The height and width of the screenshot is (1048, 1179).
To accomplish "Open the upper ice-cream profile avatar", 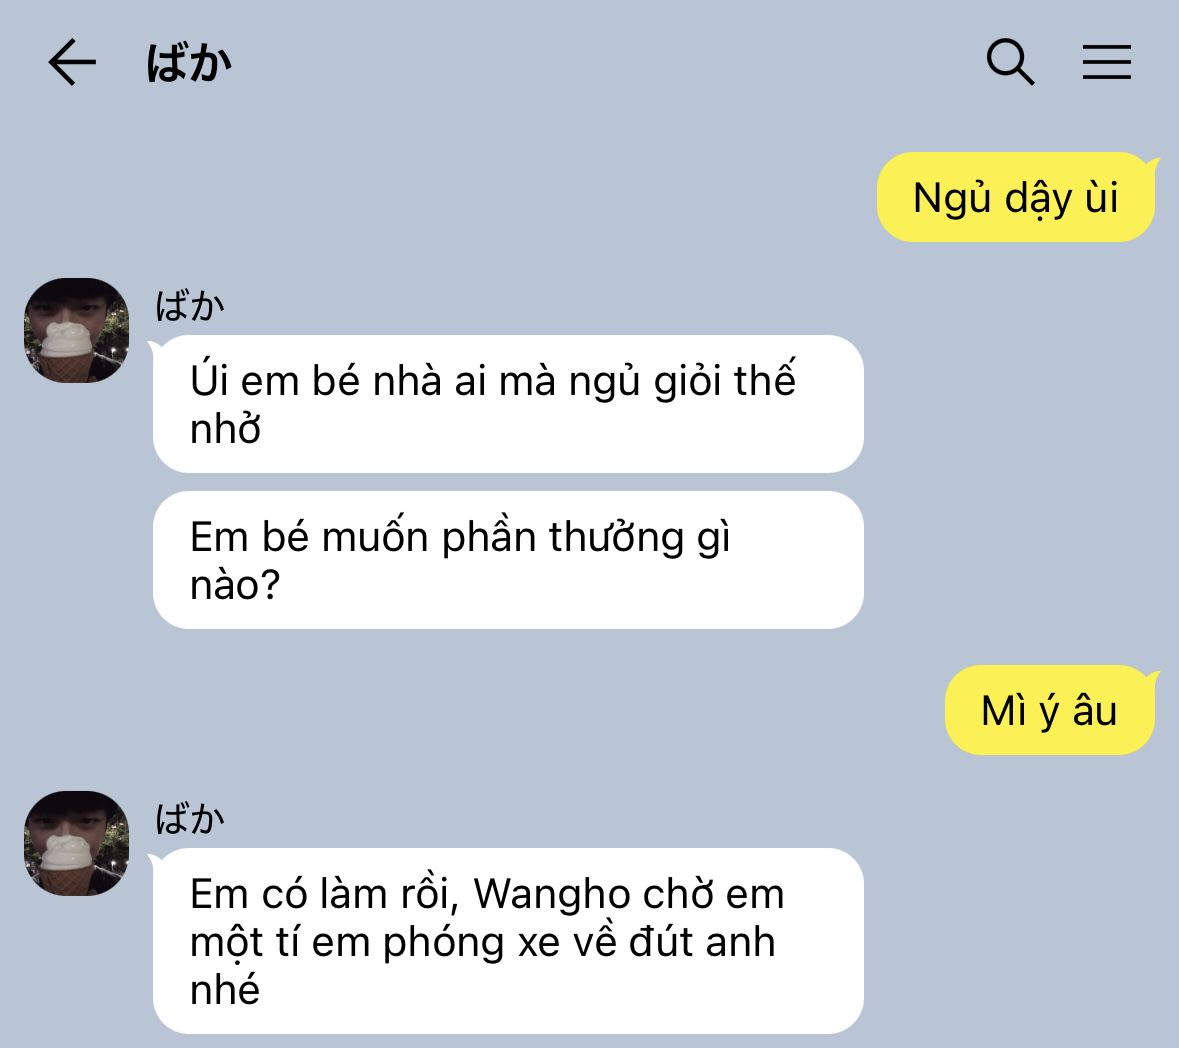I will click(x=77, y=330).
